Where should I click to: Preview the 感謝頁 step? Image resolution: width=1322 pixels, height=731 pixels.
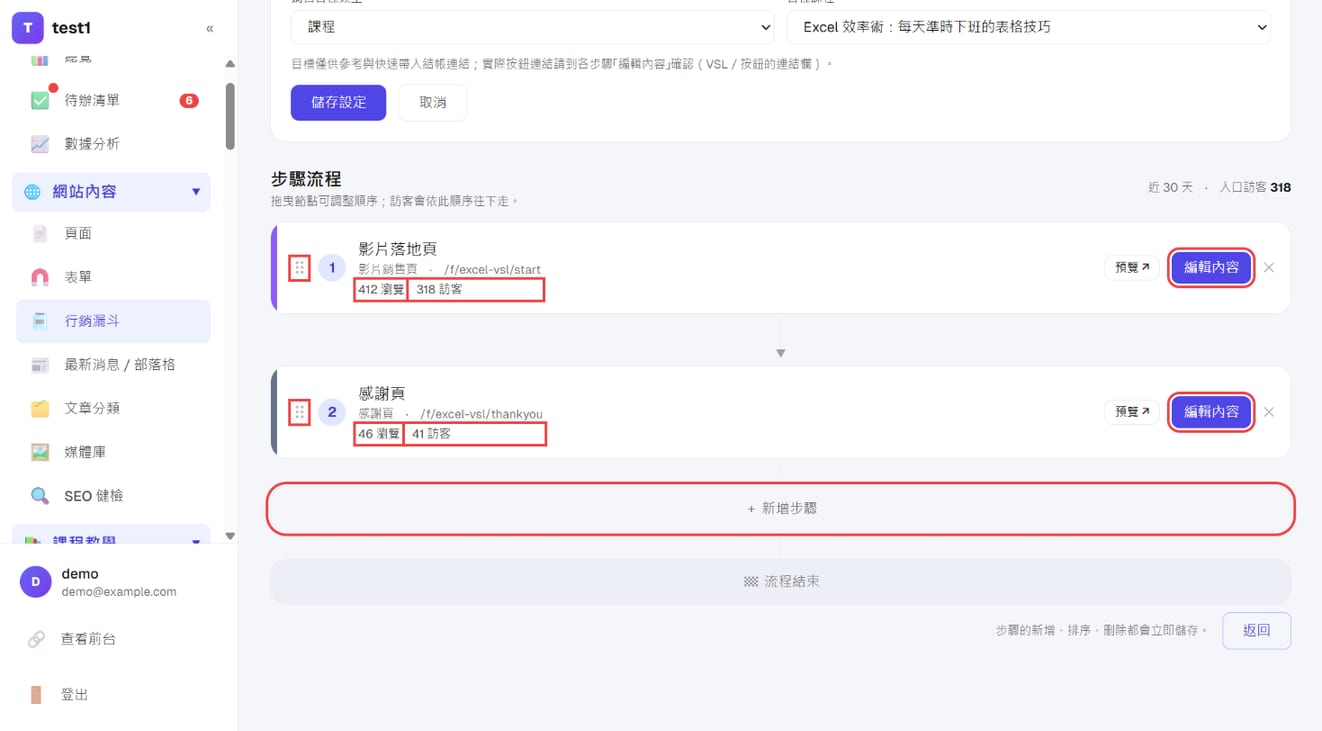1132,412
